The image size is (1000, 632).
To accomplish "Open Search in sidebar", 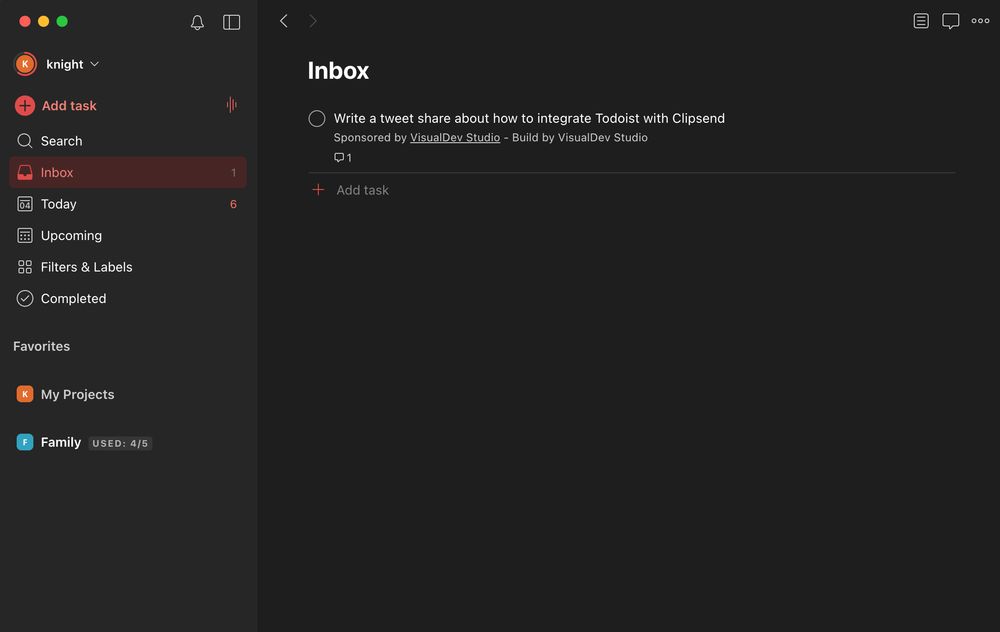I will pos(128,141).
